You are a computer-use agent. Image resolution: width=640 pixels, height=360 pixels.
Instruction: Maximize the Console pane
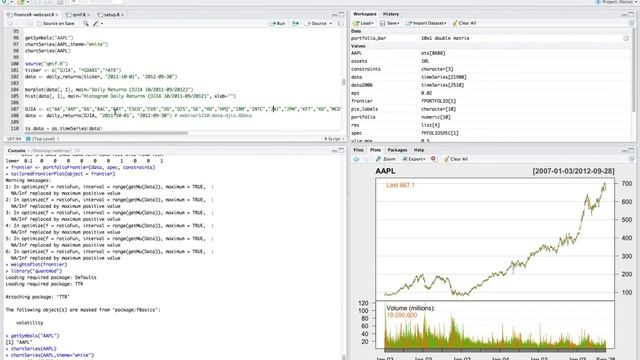click(341, 151)
